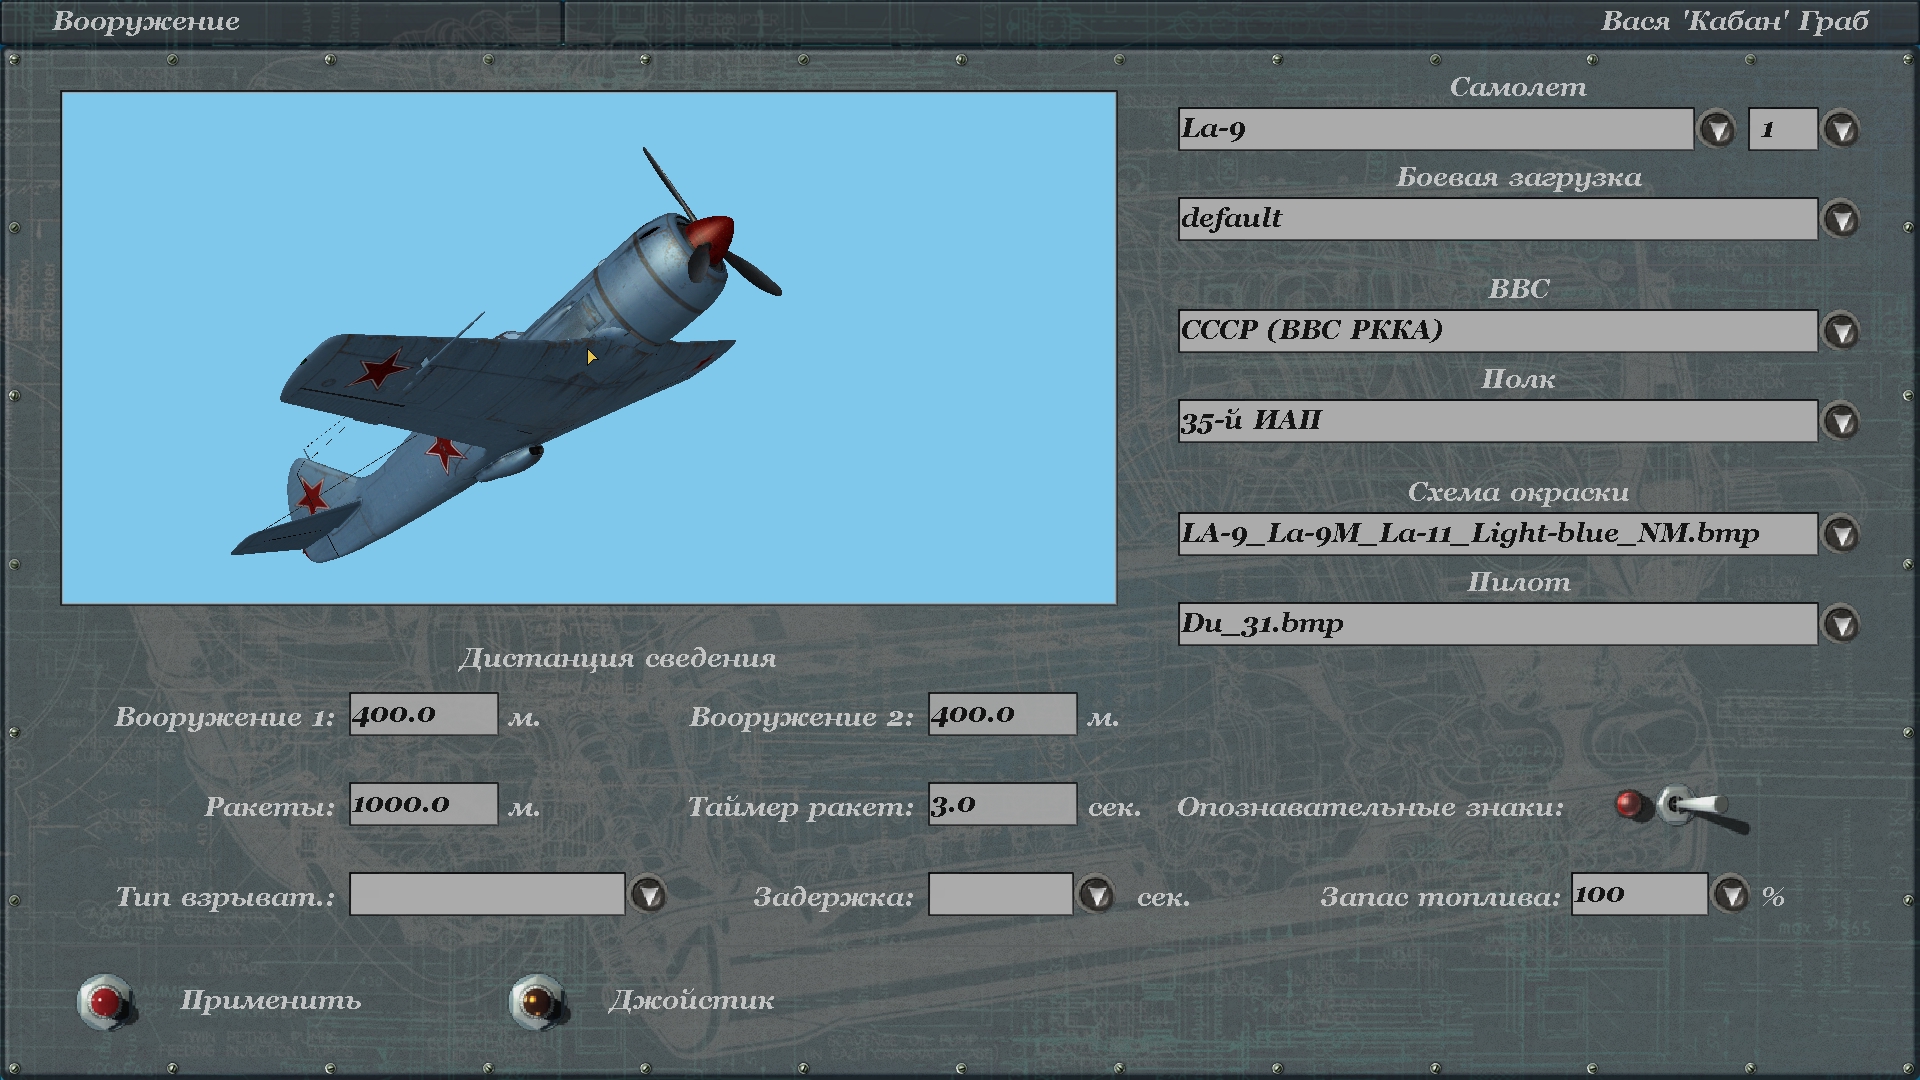Screen dimensions: 1920x1080
Task: Click the Вооружение 2 convergence field
Action: [1001, 714]
